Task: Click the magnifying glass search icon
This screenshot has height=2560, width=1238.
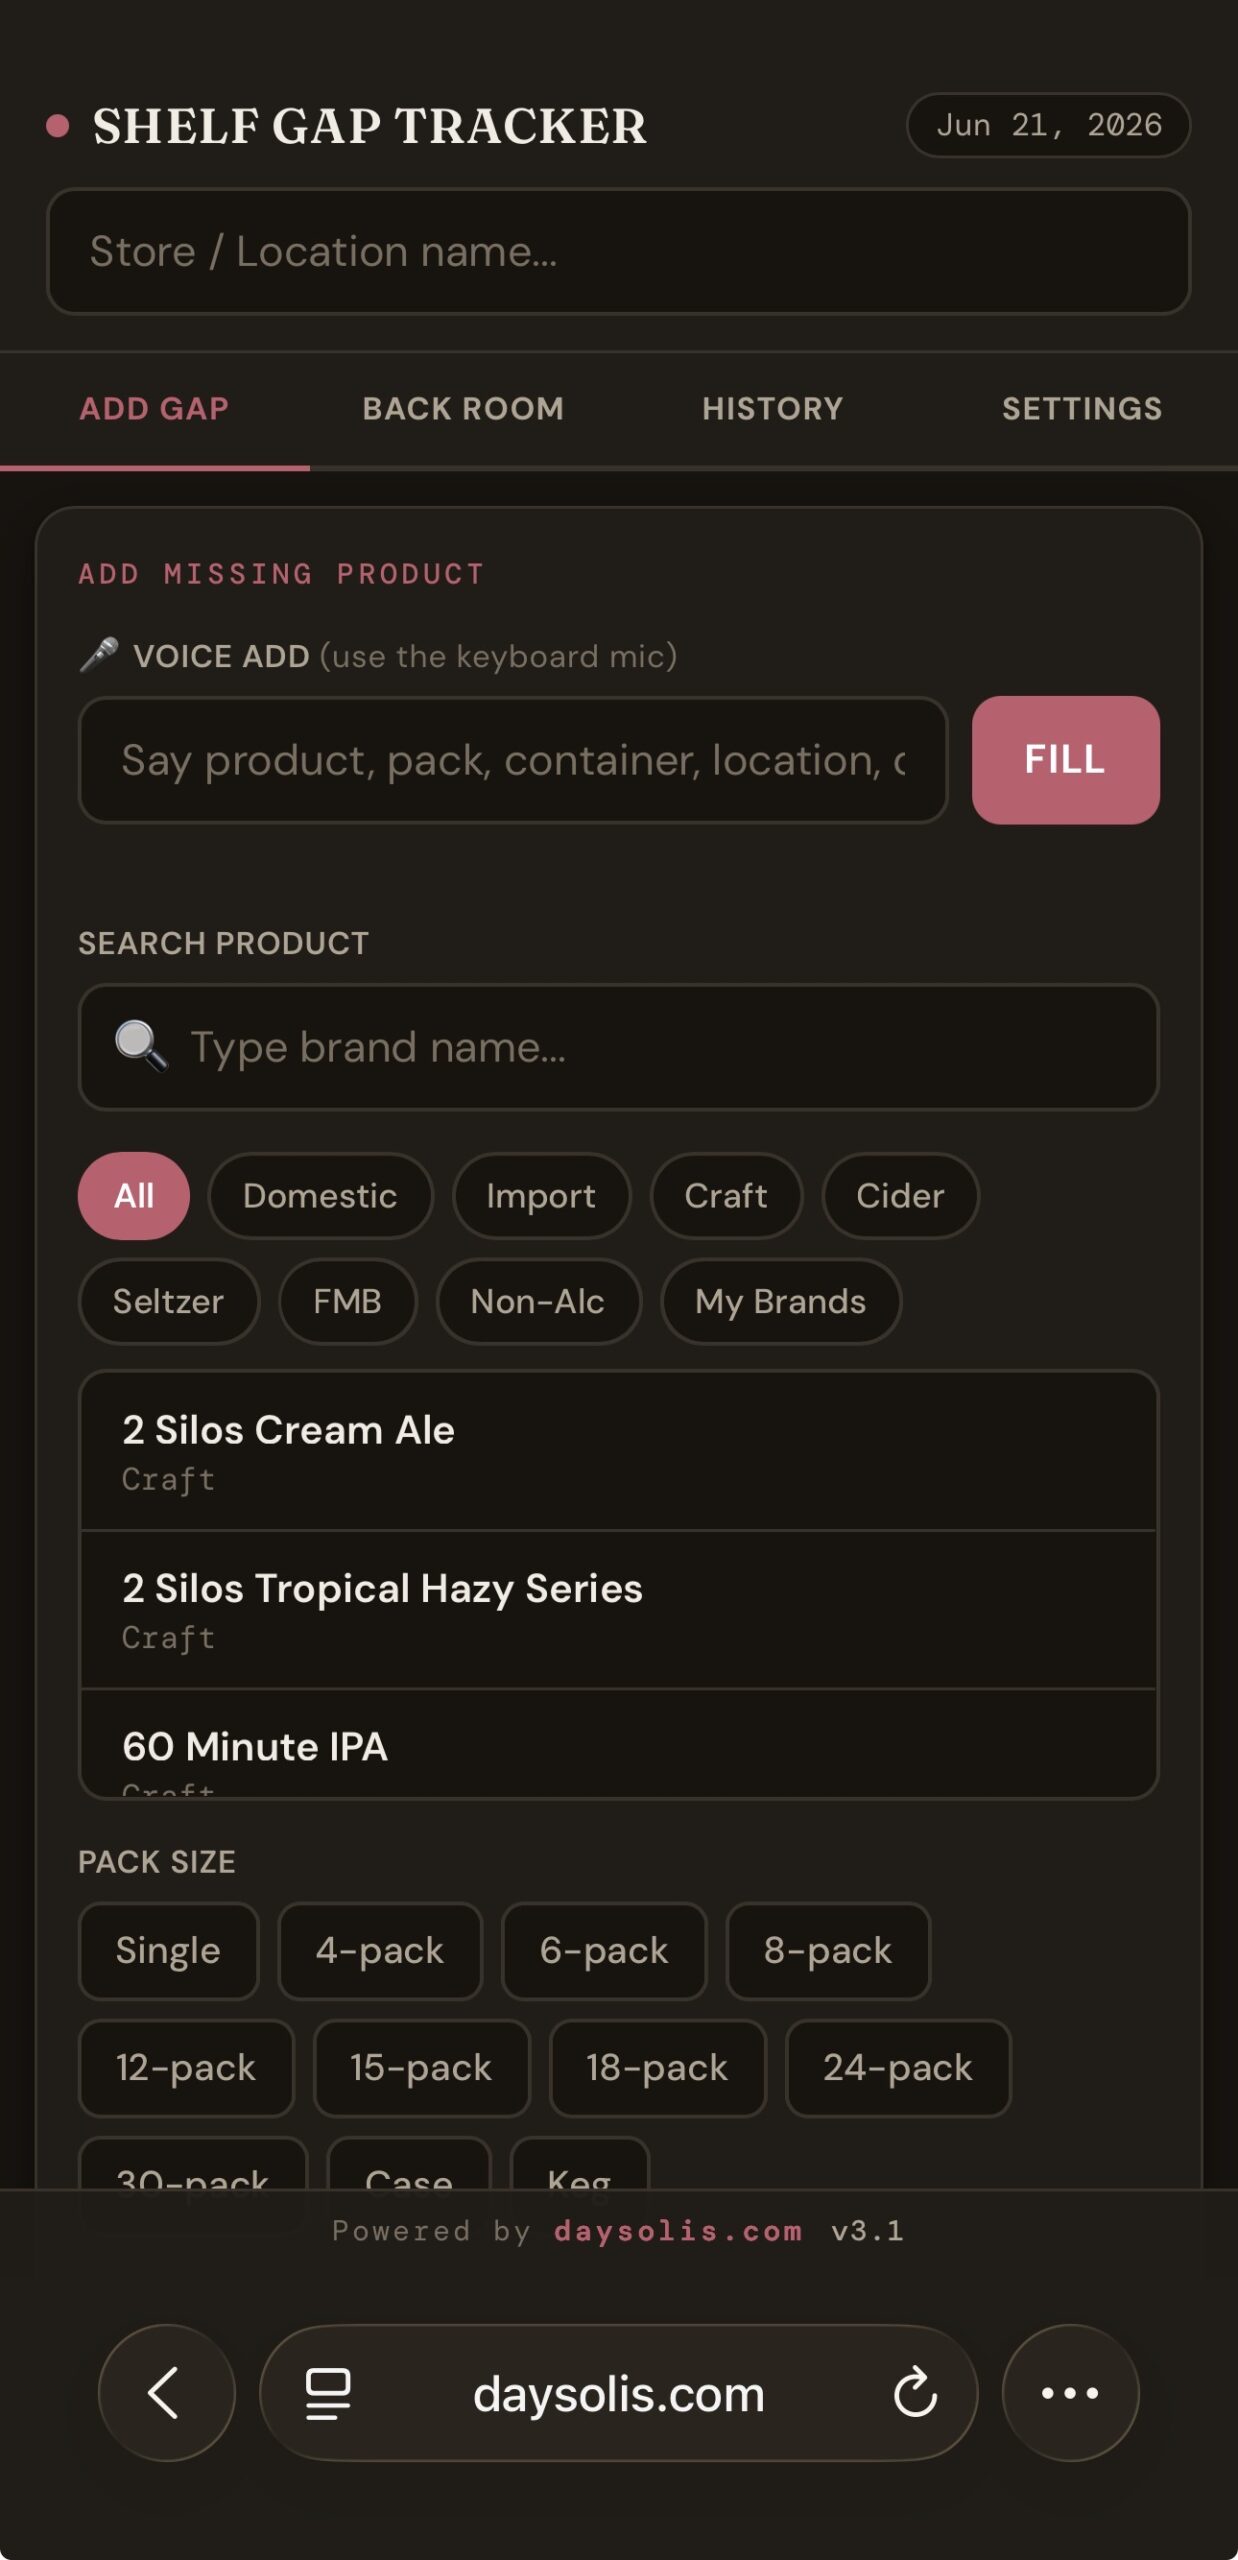Action: 141,1046
